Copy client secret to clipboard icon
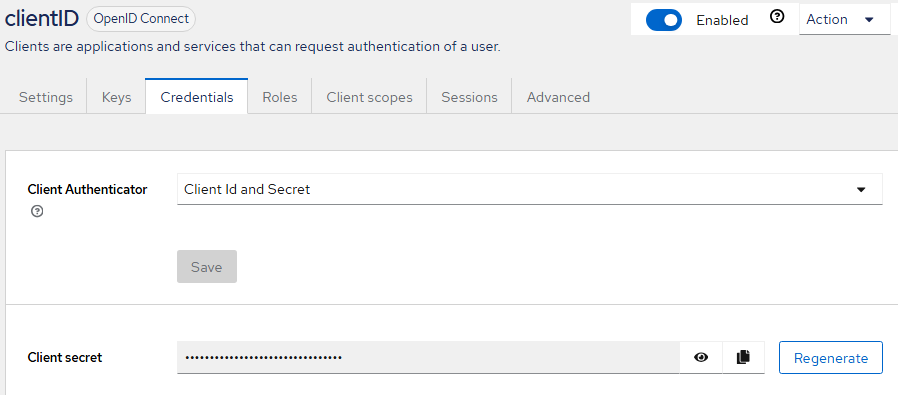Screen dimensions: 898x395 point(743,358)
